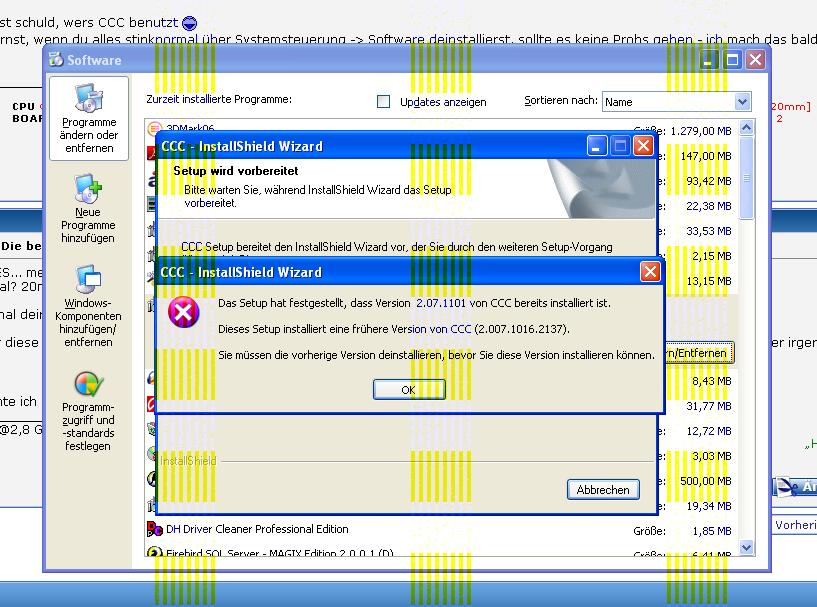Open Programmzugriff und -standards festlegen
Image resolution: width=817 pixels, height=607 pixels.
(x=88, y=411)
